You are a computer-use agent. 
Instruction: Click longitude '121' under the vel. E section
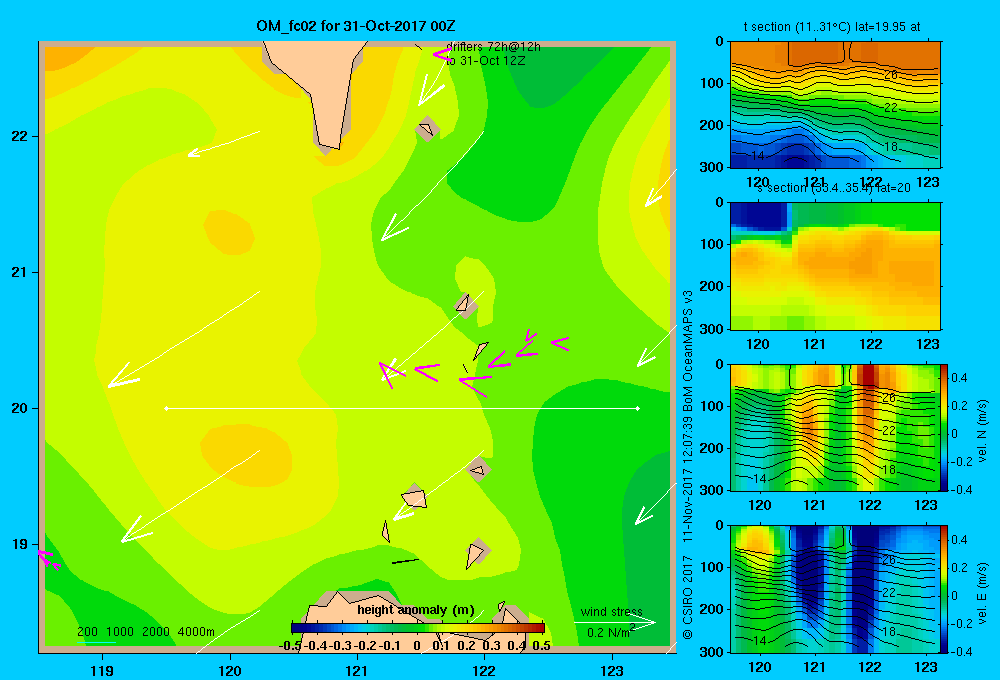(814, 667)
